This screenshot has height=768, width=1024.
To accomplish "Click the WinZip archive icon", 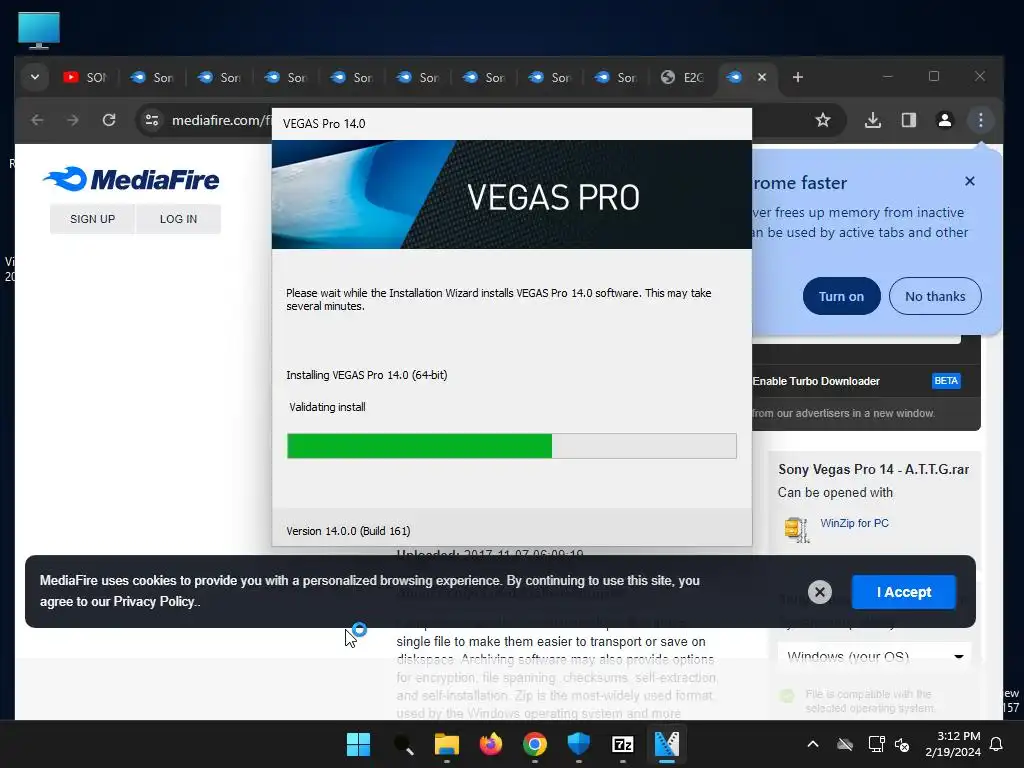I will [797, 530].
